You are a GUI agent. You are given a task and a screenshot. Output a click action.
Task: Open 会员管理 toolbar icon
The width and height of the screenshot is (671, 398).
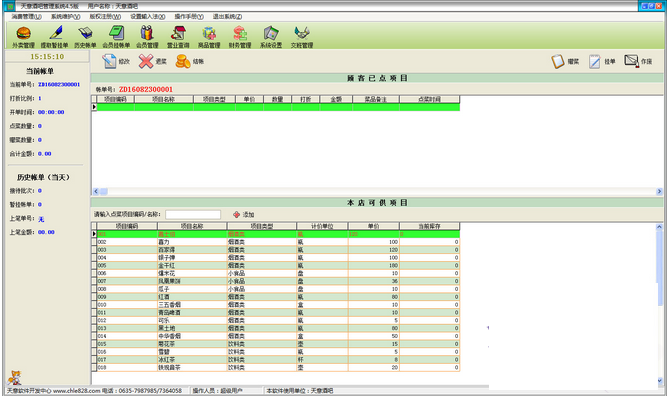pos(147,37)
